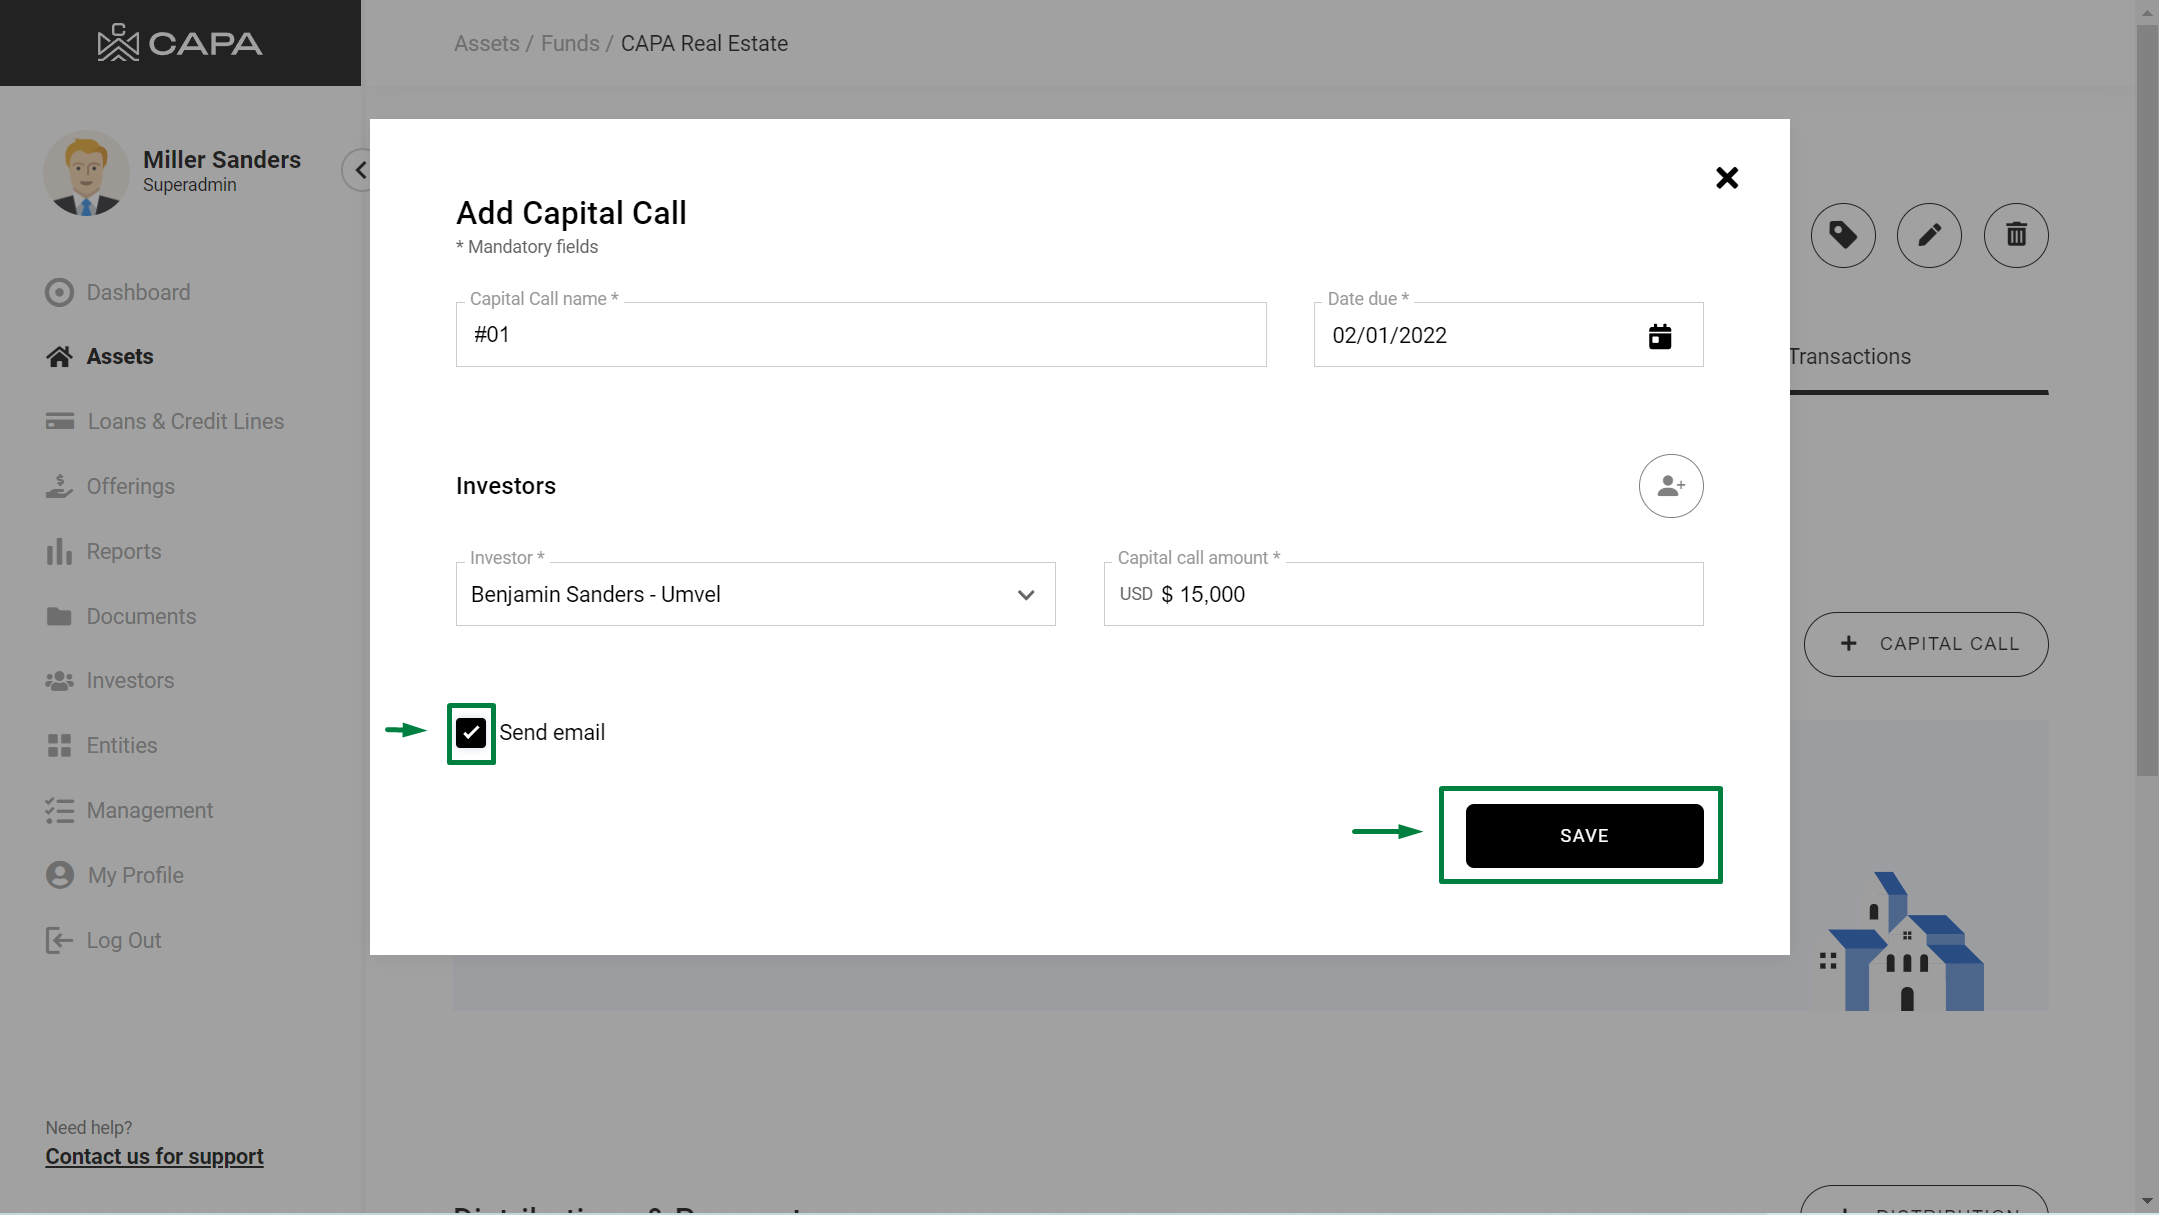Click the Capital Call name field
Screen dimensions: 2159x1215
coord(860,335)
